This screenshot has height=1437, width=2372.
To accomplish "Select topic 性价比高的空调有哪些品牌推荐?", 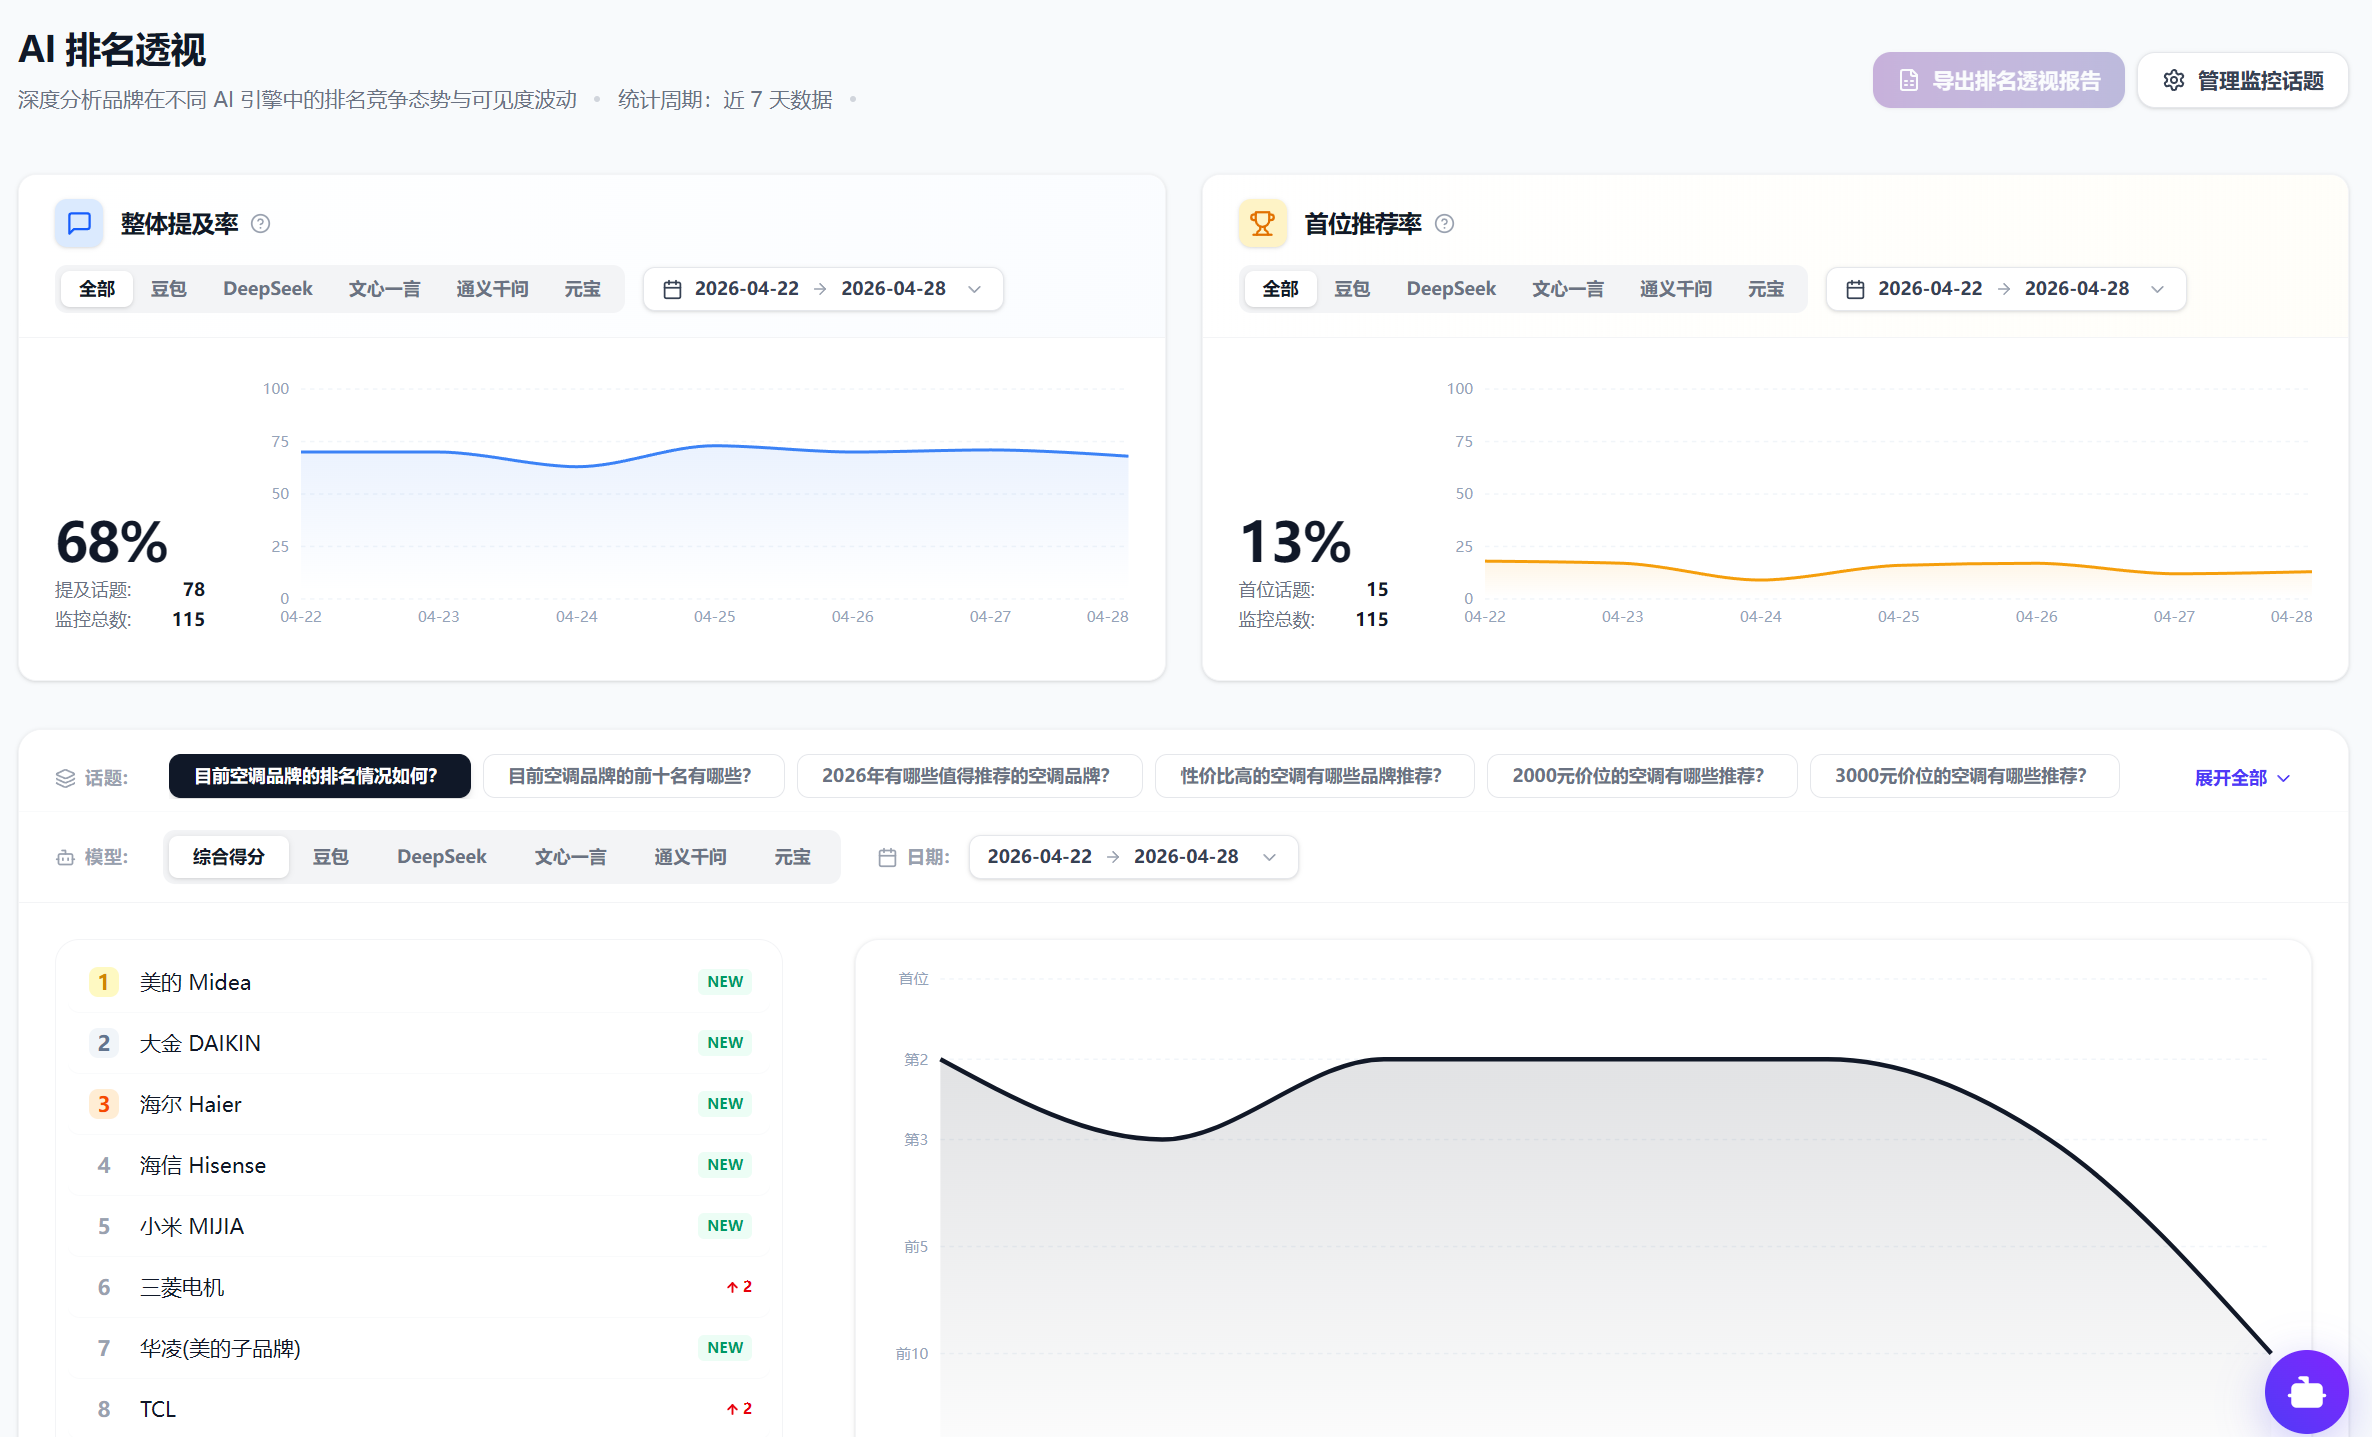I will (1314, 776).
